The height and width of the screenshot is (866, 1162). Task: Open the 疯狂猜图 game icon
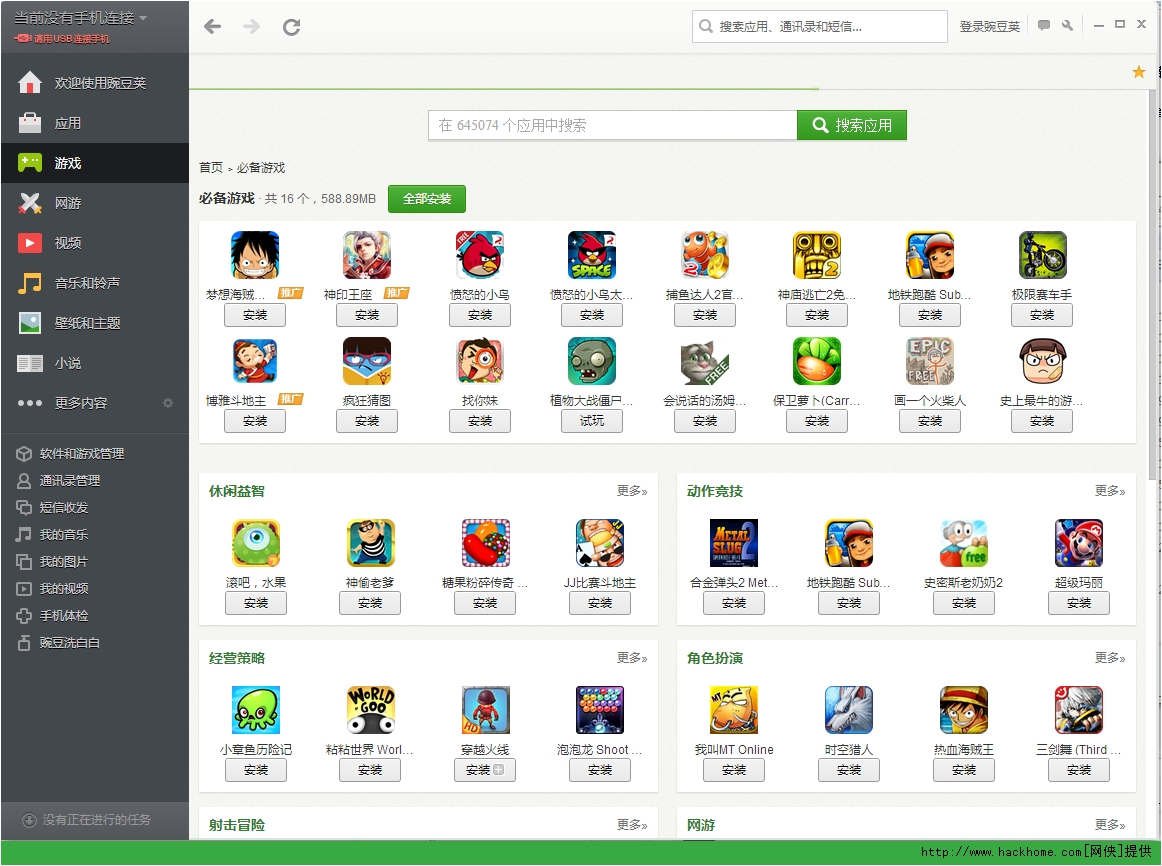pos(367,361)
